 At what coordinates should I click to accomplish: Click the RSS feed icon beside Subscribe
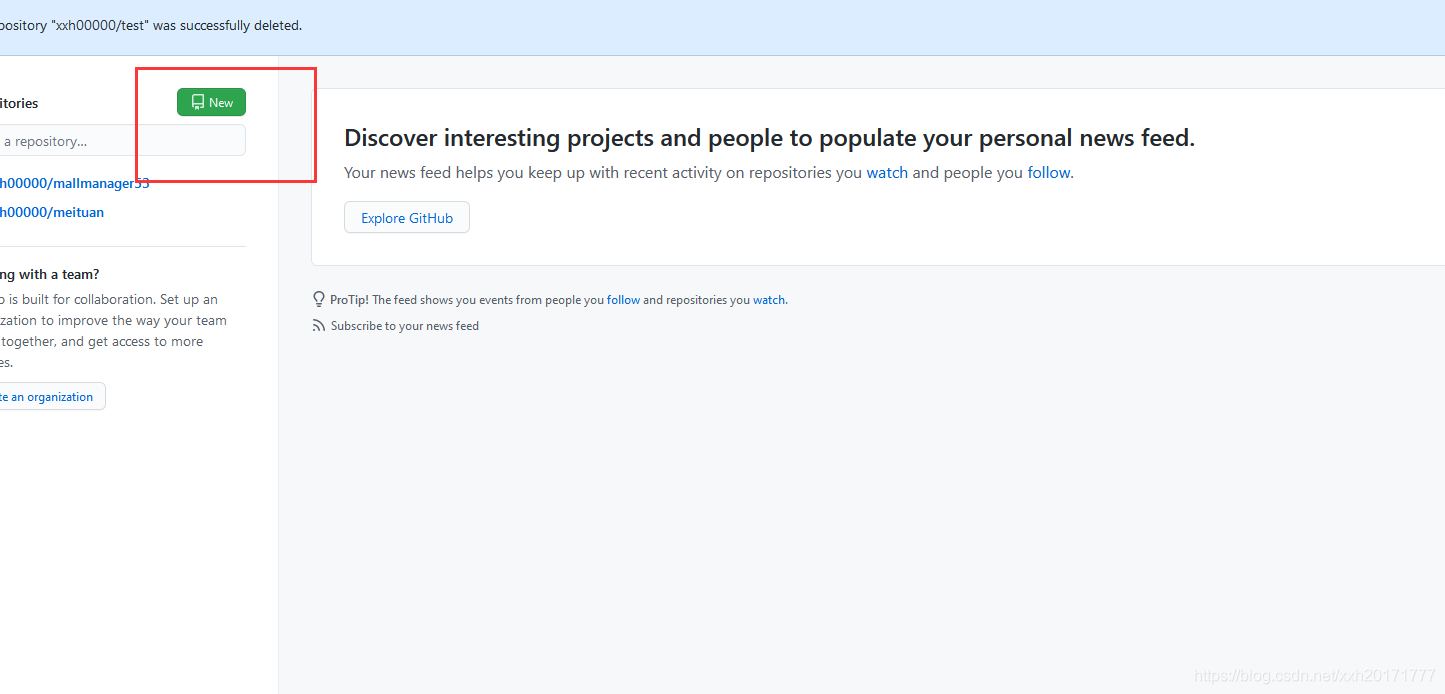click(319, 326)
